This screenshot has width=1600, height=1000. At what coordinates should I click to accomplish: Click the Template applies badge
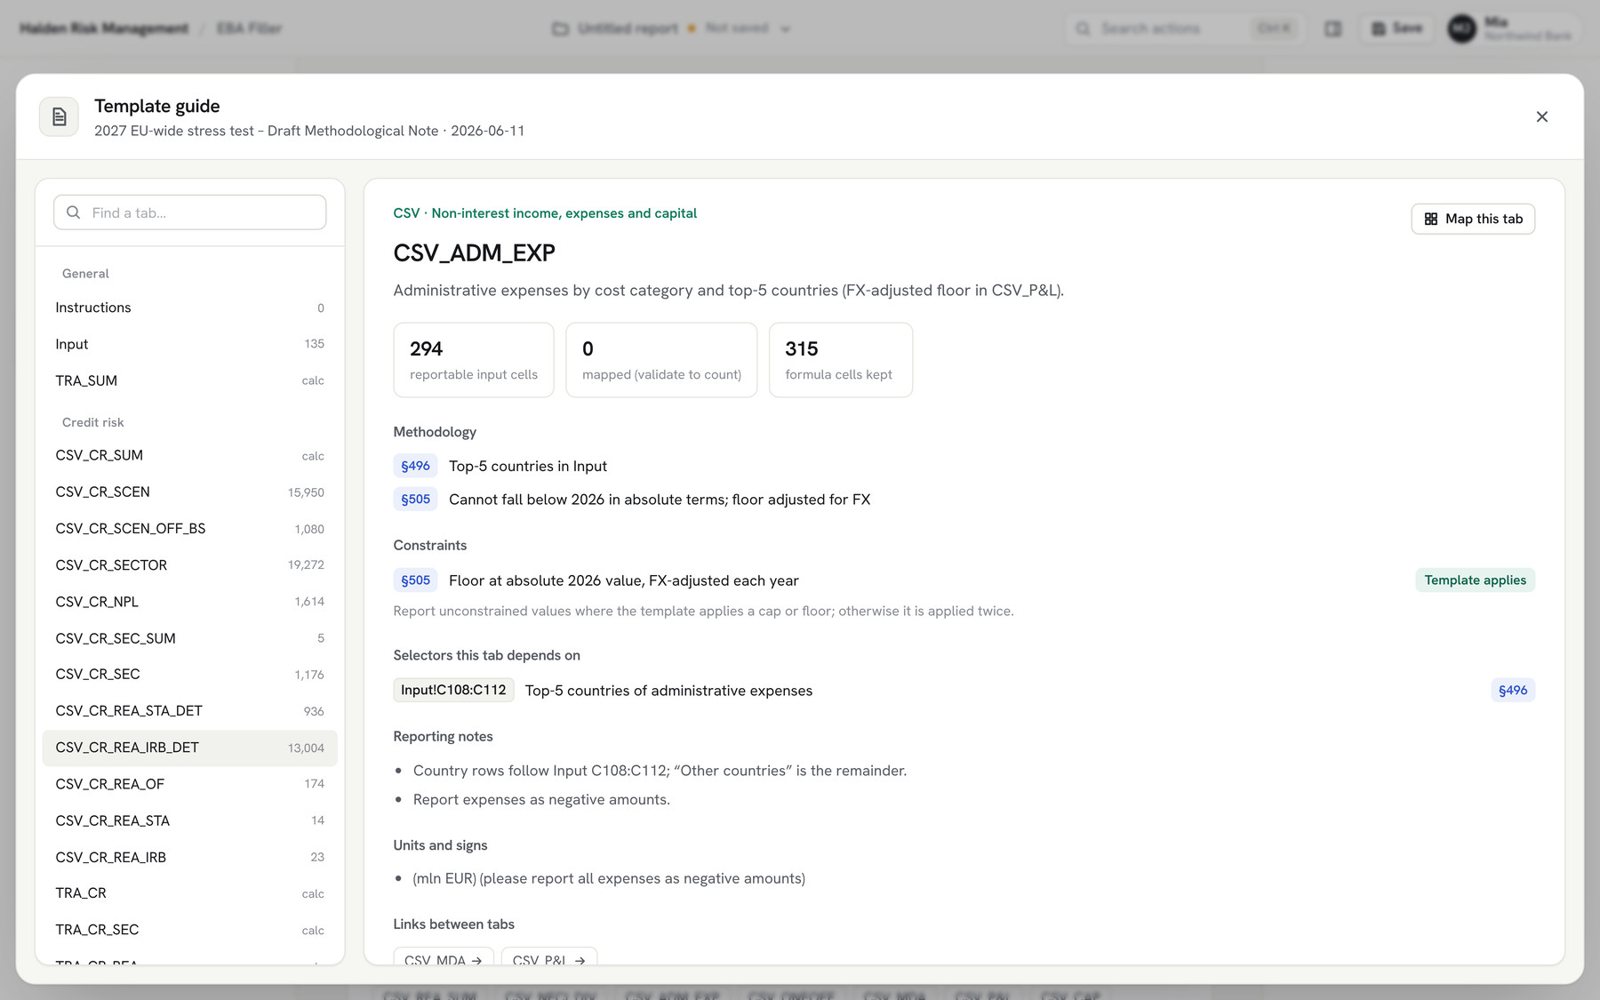[1475, 580]
